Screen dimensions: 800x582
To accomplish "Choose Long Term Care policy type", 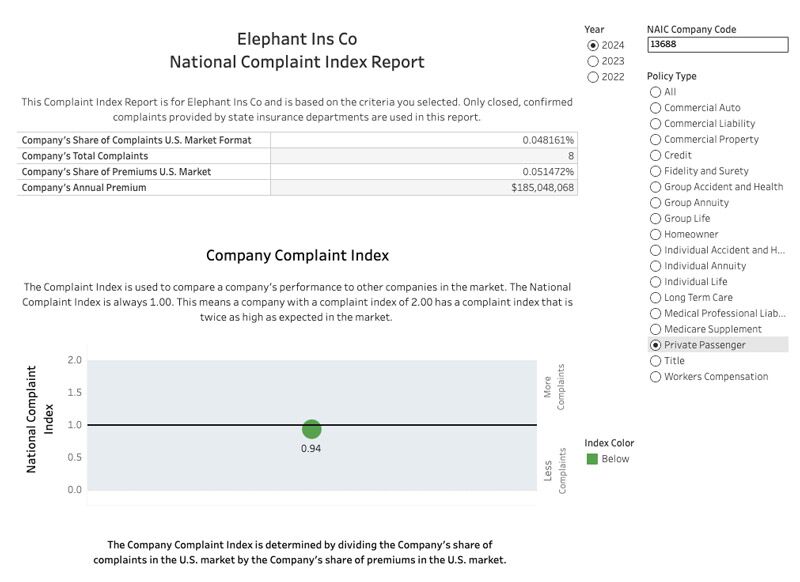I will 656,297.
